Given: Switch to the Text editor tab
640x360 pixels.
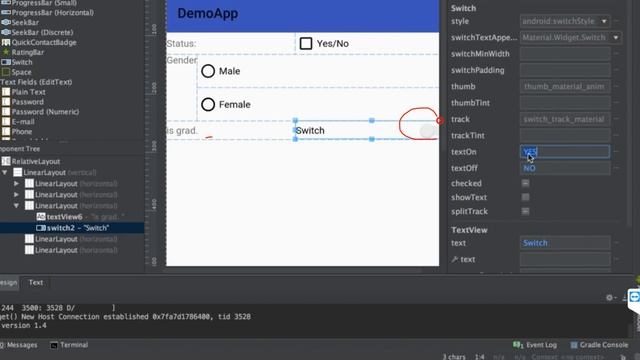Looking at the screenshot, I should [x=36, y=282].
